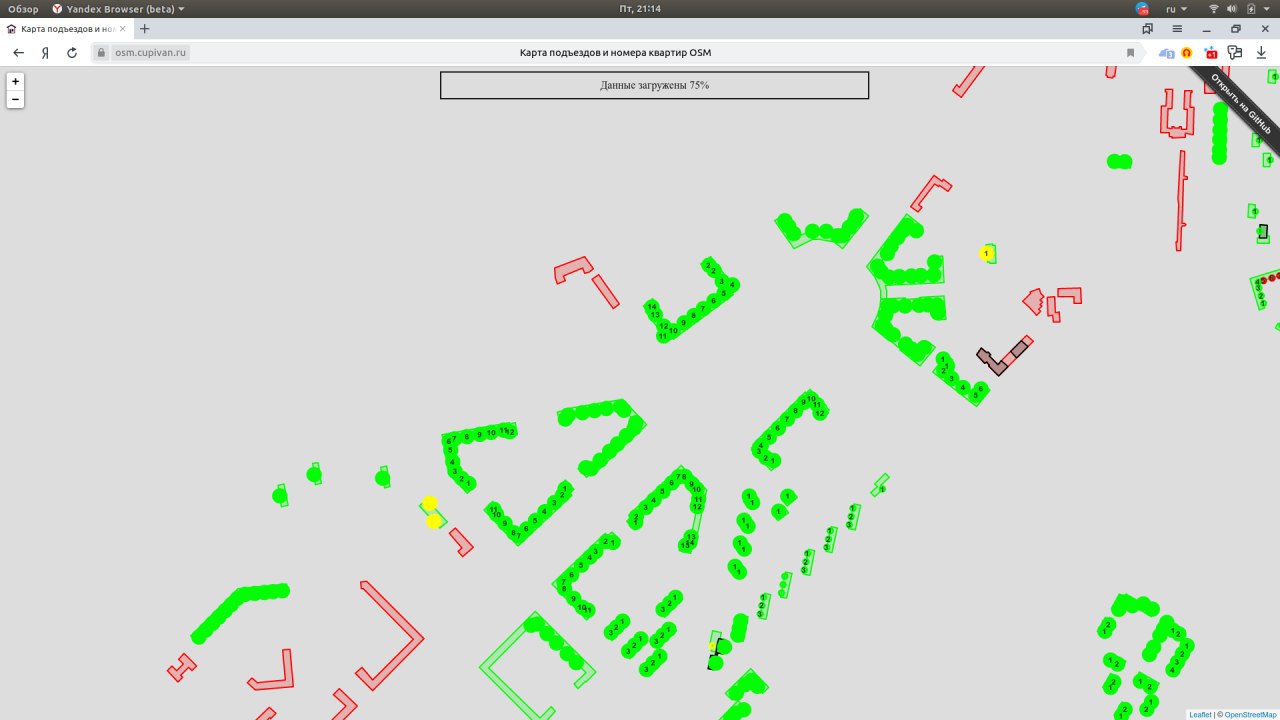Open the system menu arrow in top bar
This screenshot has width=1280, height=720.
point(1266,8)
